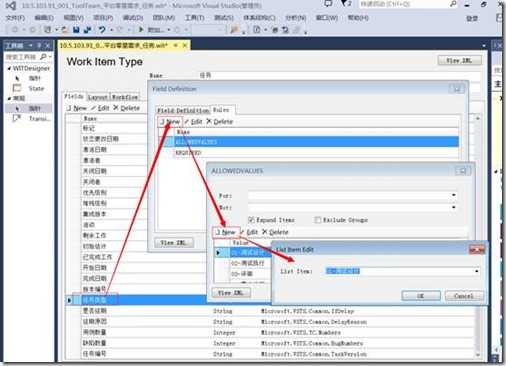
Task: Click View XML in ALLOWEDVALUES dialog
Action: coord(231,293)
